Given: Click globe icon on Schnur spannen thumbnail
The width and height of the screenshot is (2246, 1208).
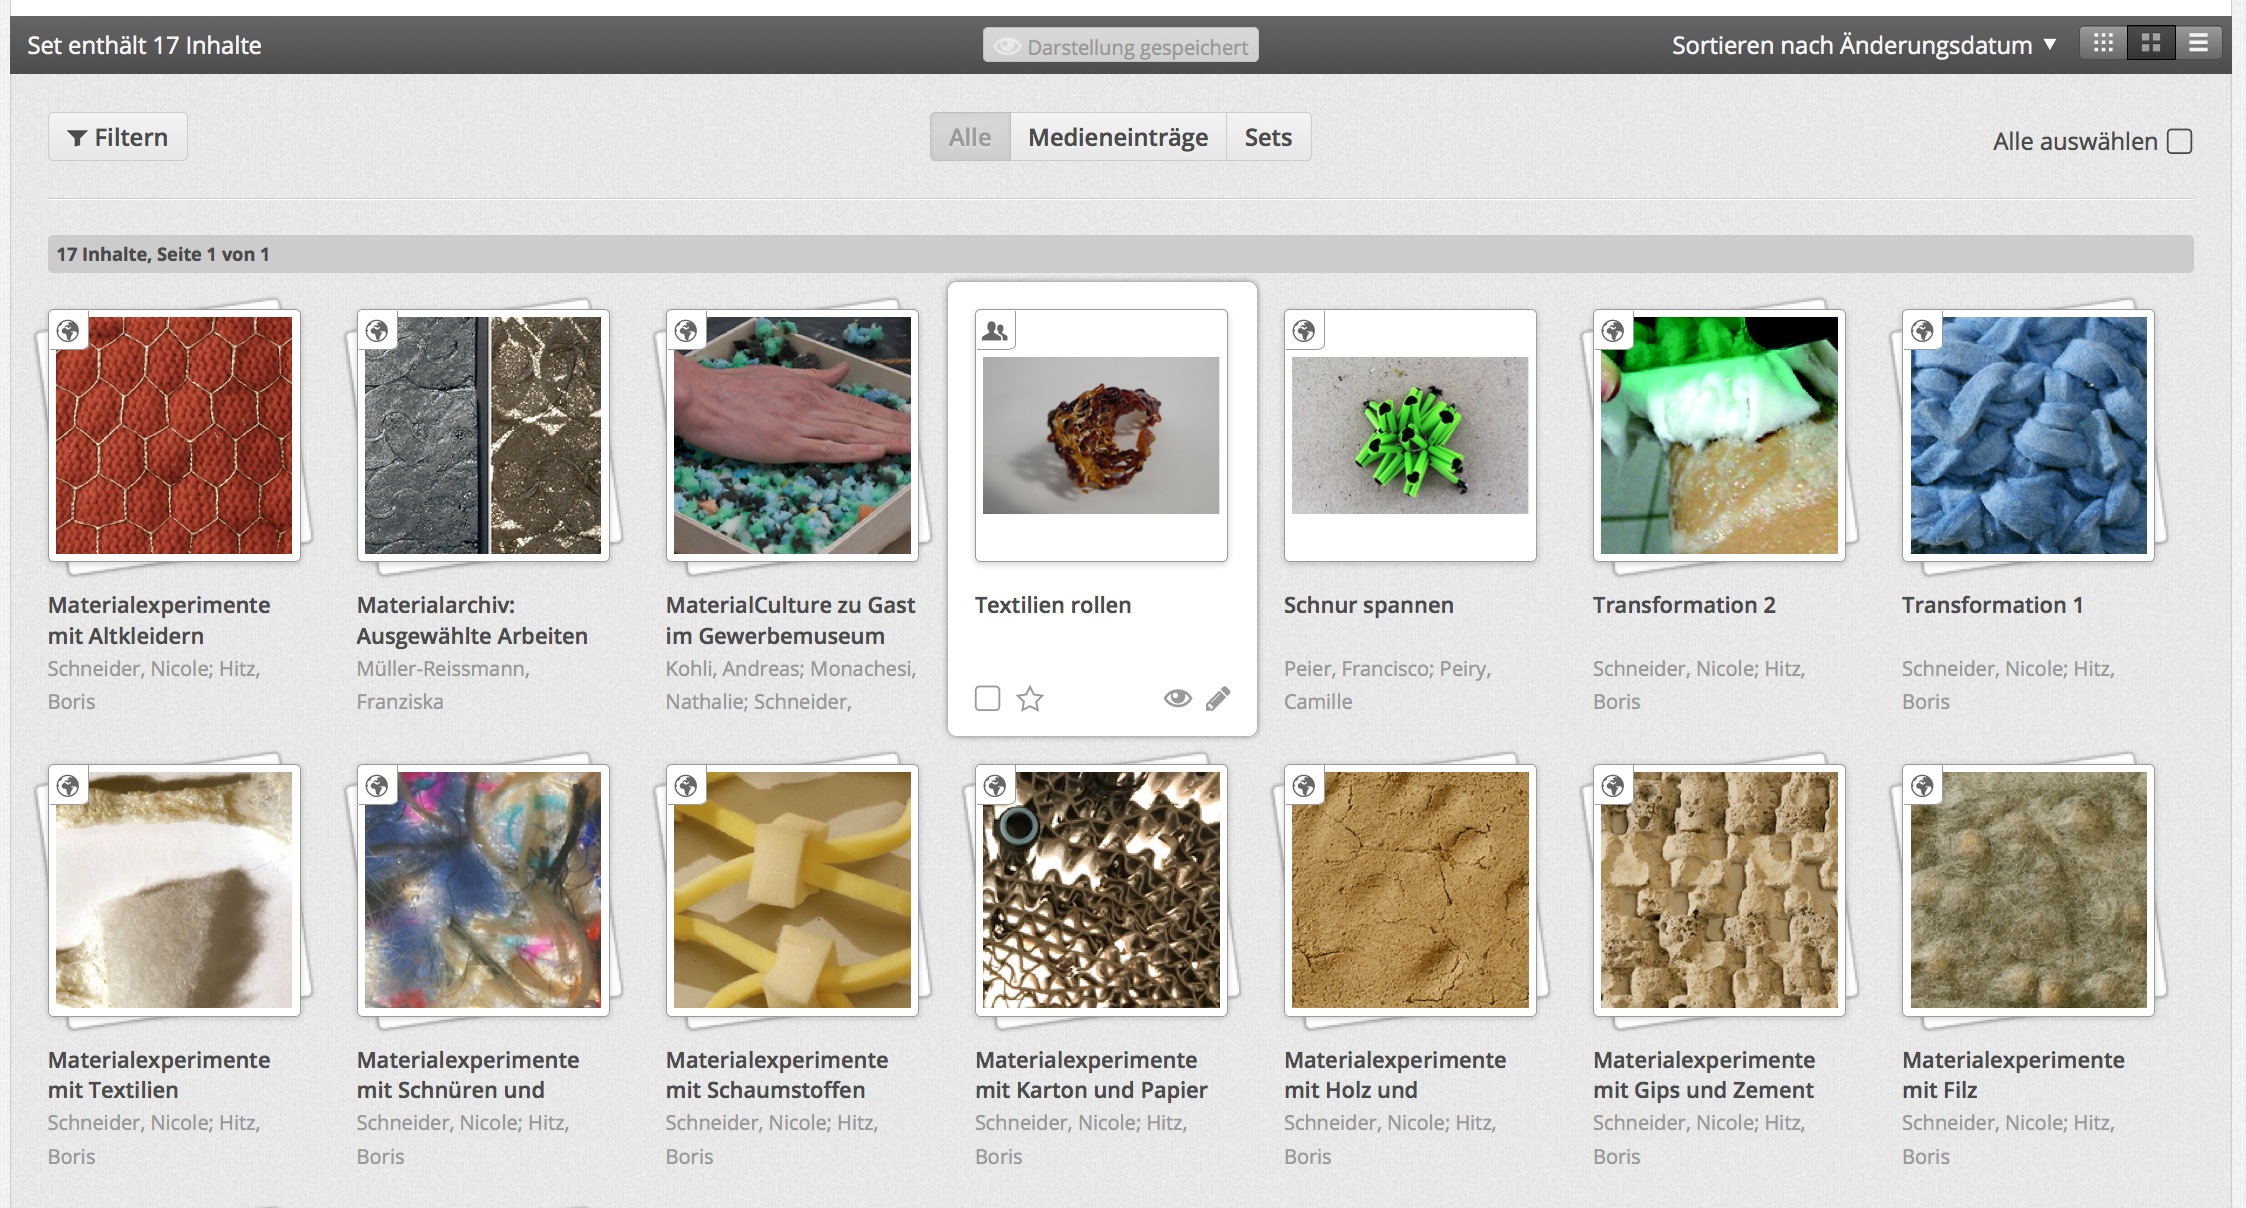Looking at the screenshot, I should (x=1304, y=331).
